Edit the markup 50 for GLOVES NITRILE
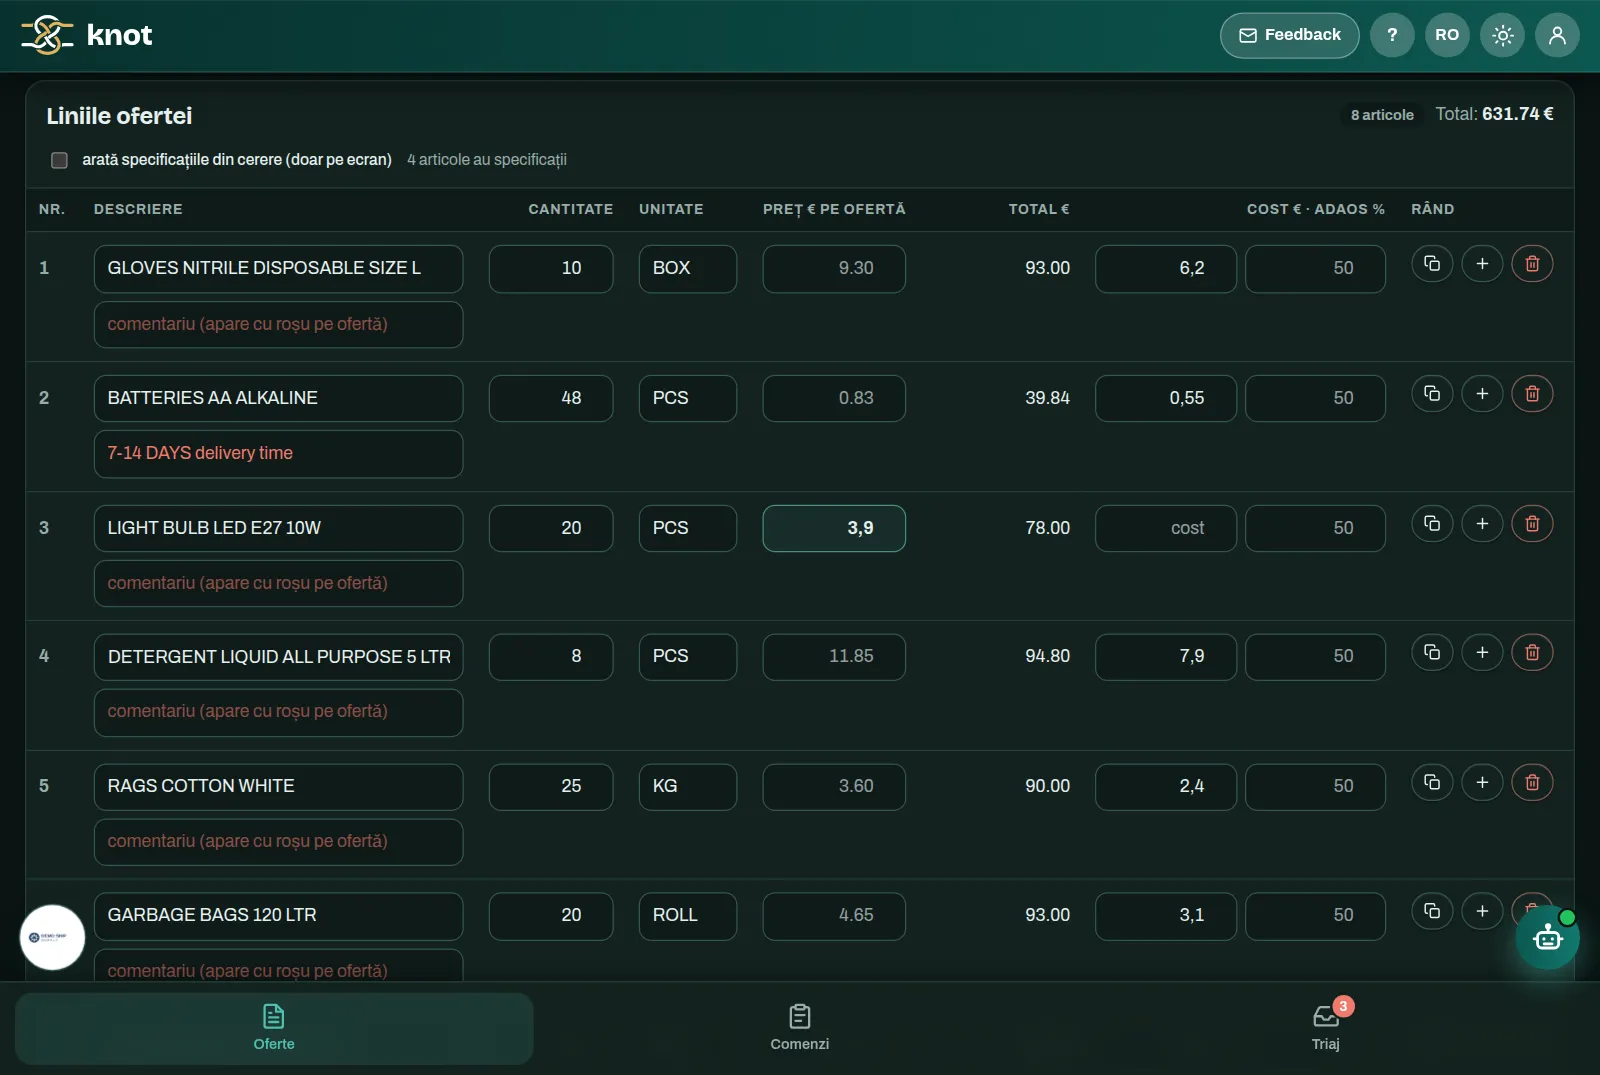 [1315, 269]
